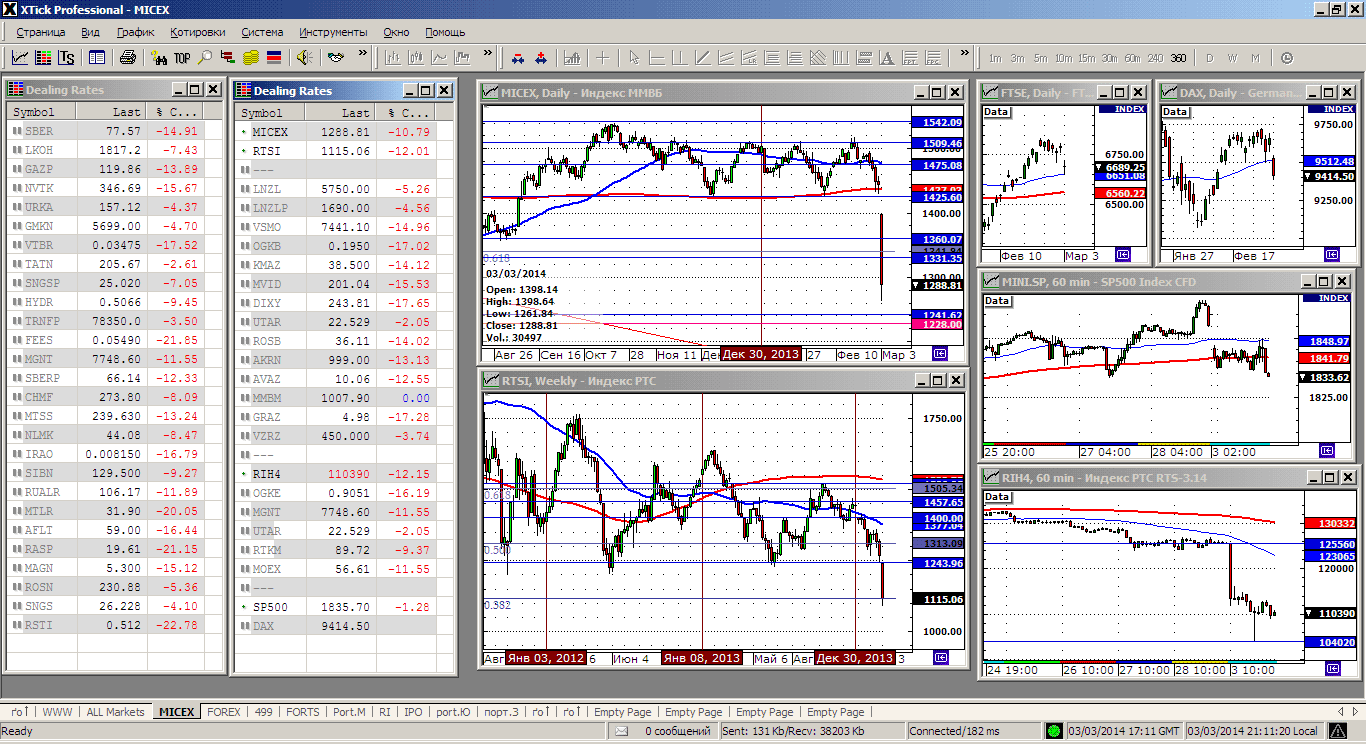
Task: Click envelope messages icon in status bar
Action: (621, 731)
